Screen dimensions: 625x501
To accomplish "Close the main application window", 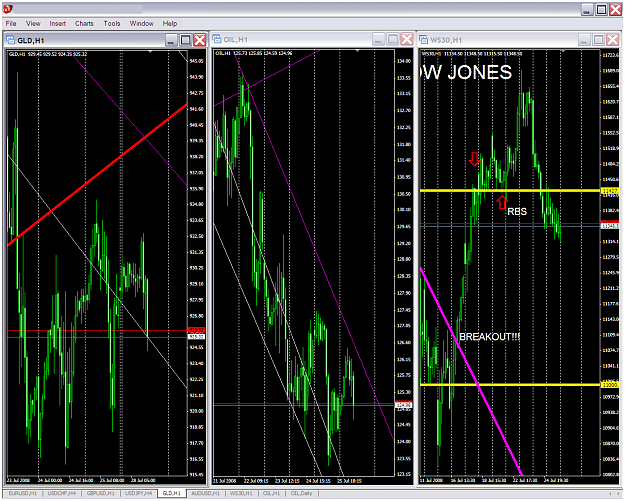I will click(x=615, y=10).
